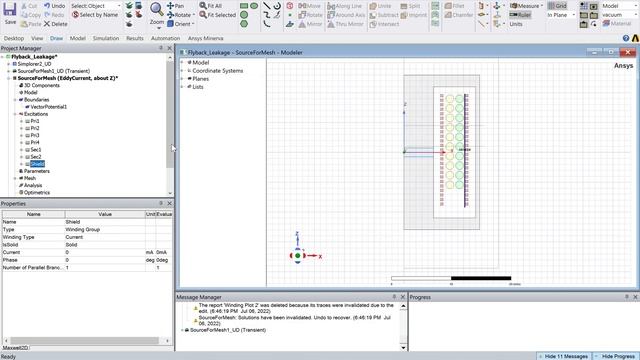
Task: Close the Message Manager panel
Action: tap(402, 297)
